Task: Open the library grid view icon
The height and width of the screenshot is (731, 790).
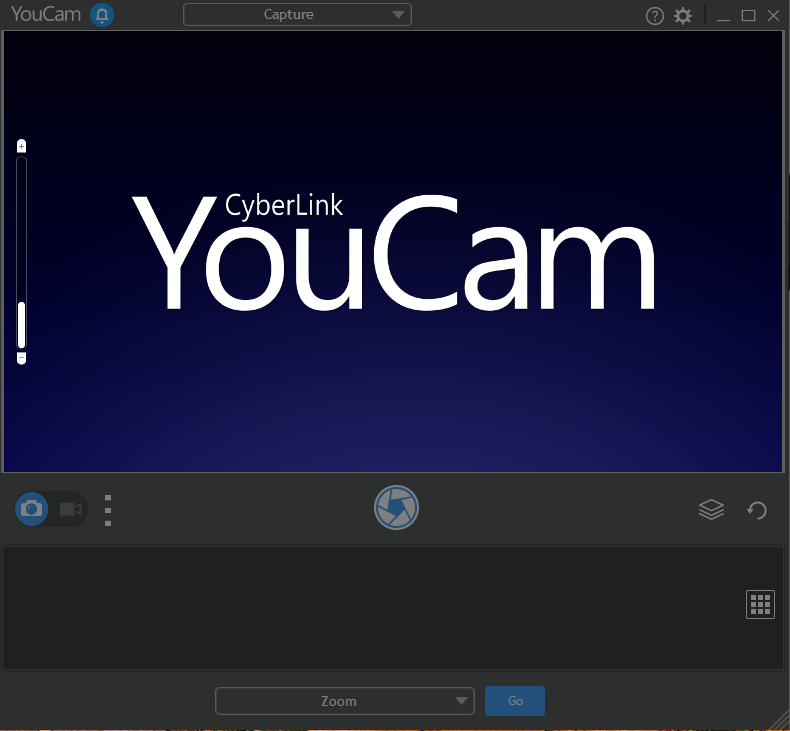Action: (760, 604)
